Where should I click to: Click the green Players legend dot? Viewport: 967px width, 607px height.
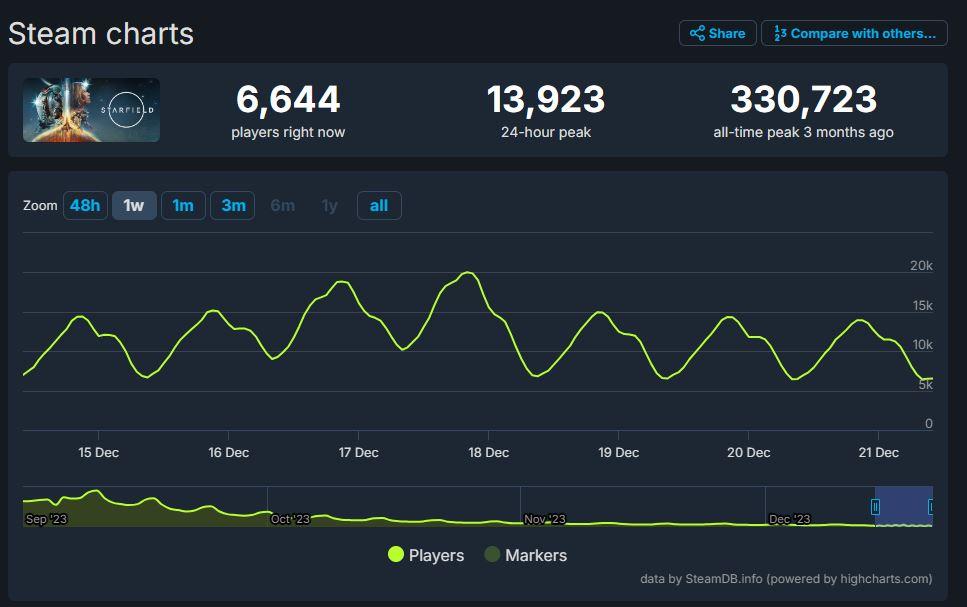(x=395, y=555)
